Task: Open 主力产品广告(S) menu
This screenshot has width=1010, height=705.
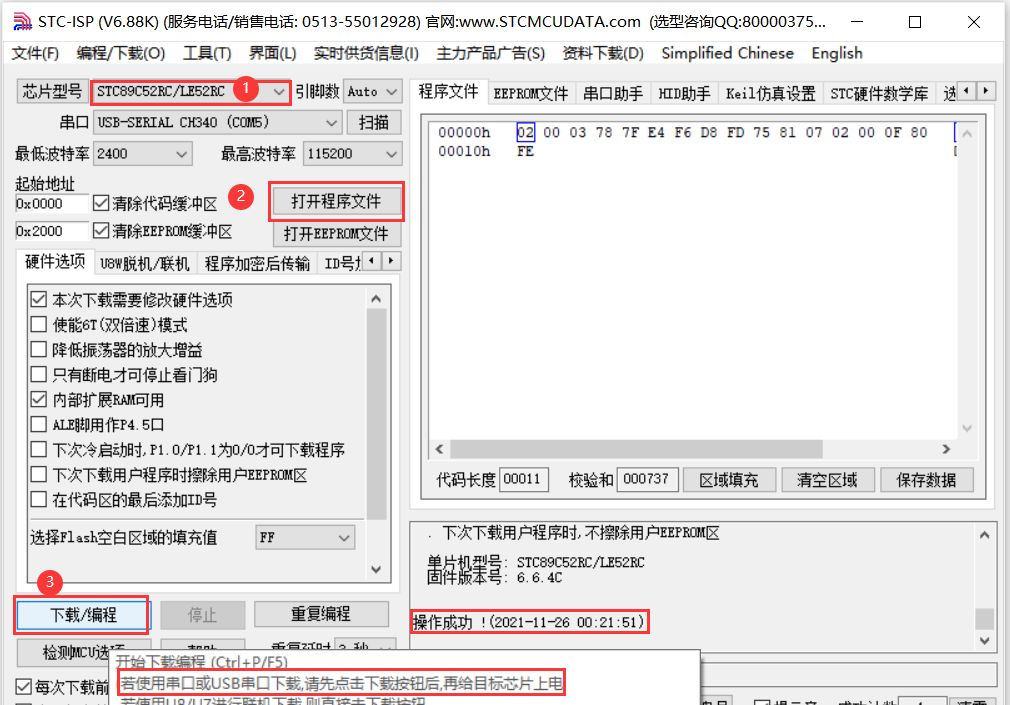Action: (490, 53)
